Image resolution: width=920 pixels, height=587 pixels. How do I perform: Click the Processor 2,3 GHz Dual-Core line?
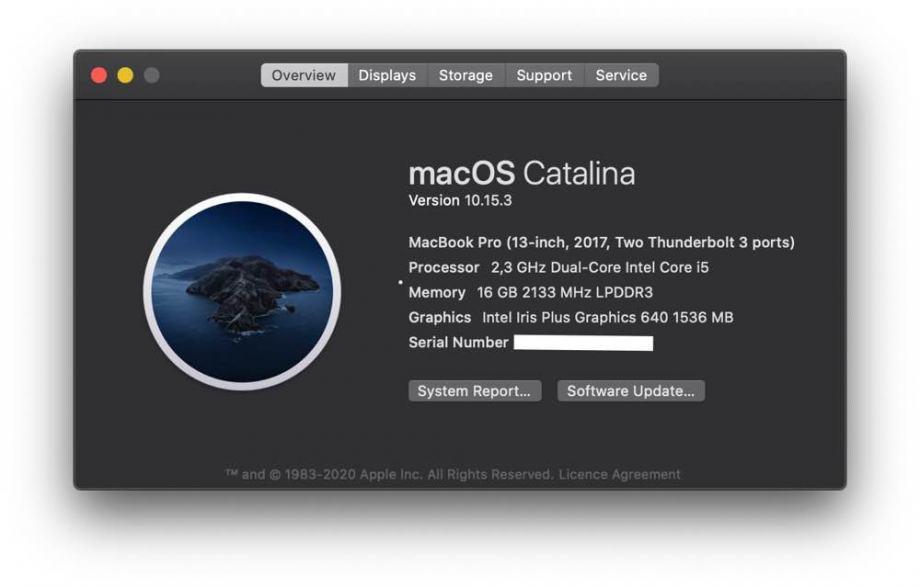[x=559, y=268]
